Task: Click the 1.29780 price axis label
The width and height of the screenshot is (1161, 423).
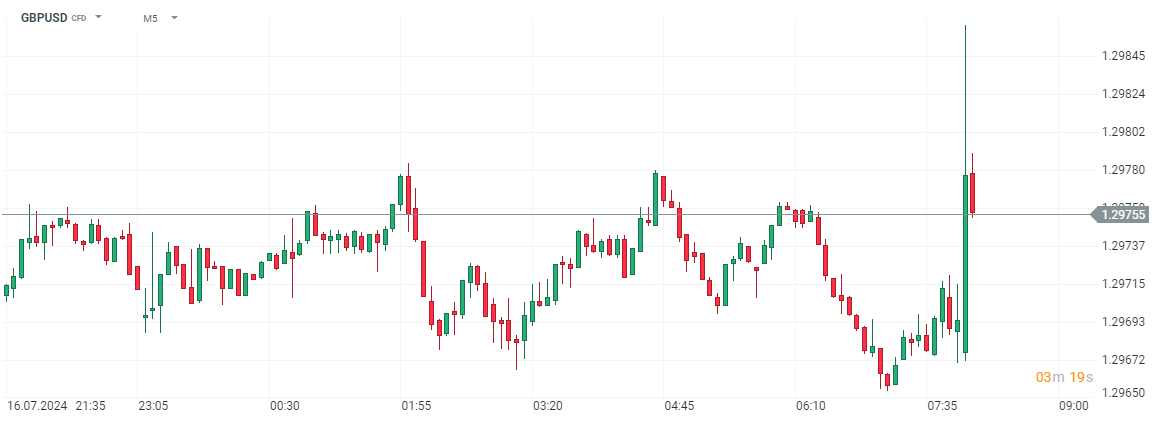Action: [1123, 170]
